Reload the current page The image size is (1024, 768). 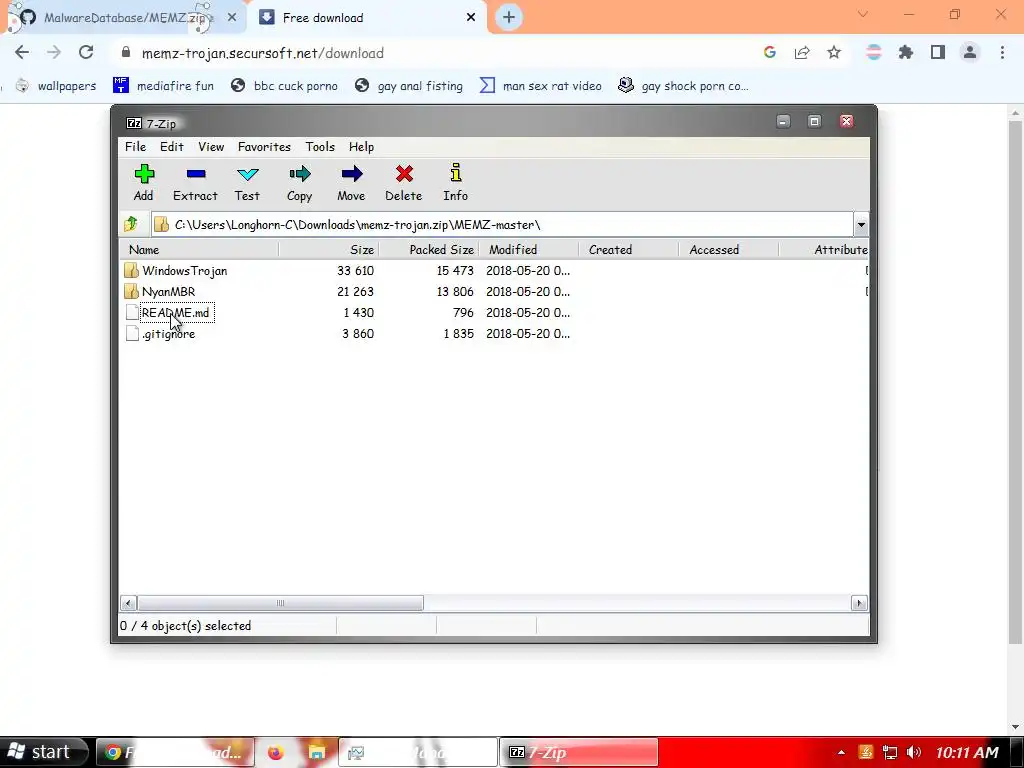coord(86,53)
